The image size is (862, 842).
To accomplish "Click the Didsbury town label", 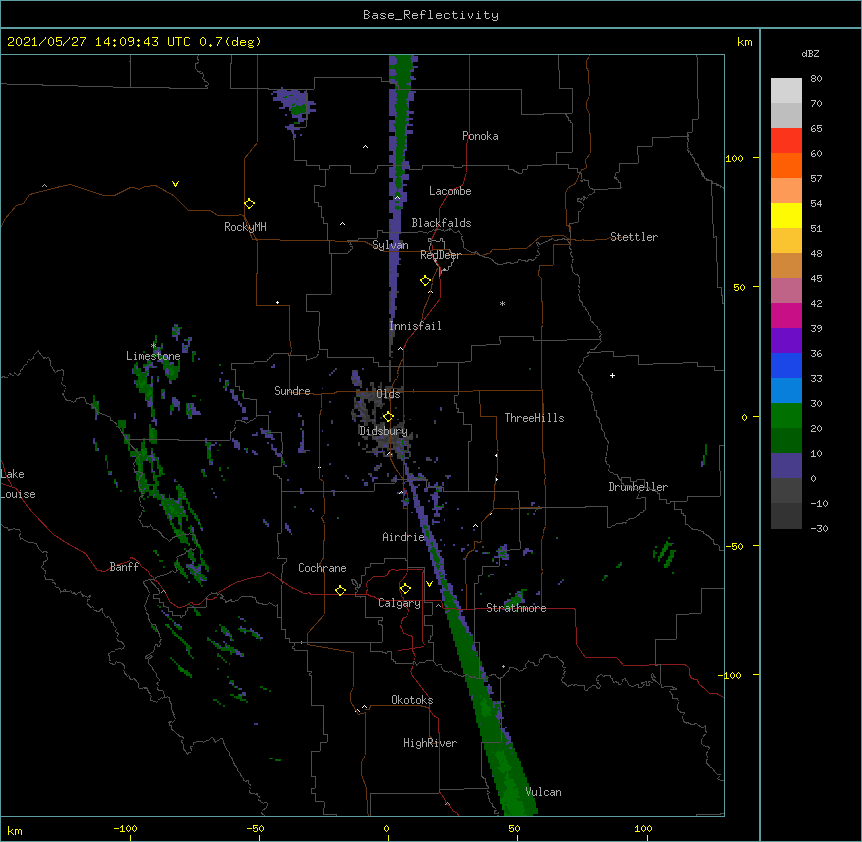I will (383, 431).
